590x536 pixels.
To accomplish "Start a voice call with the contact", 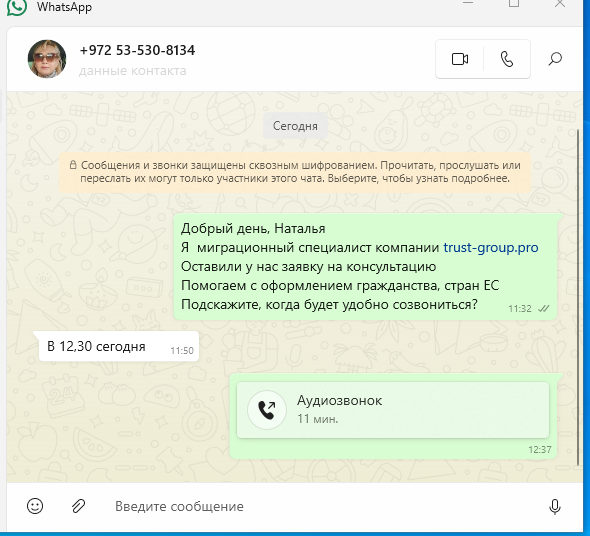I will coord(507,59).
